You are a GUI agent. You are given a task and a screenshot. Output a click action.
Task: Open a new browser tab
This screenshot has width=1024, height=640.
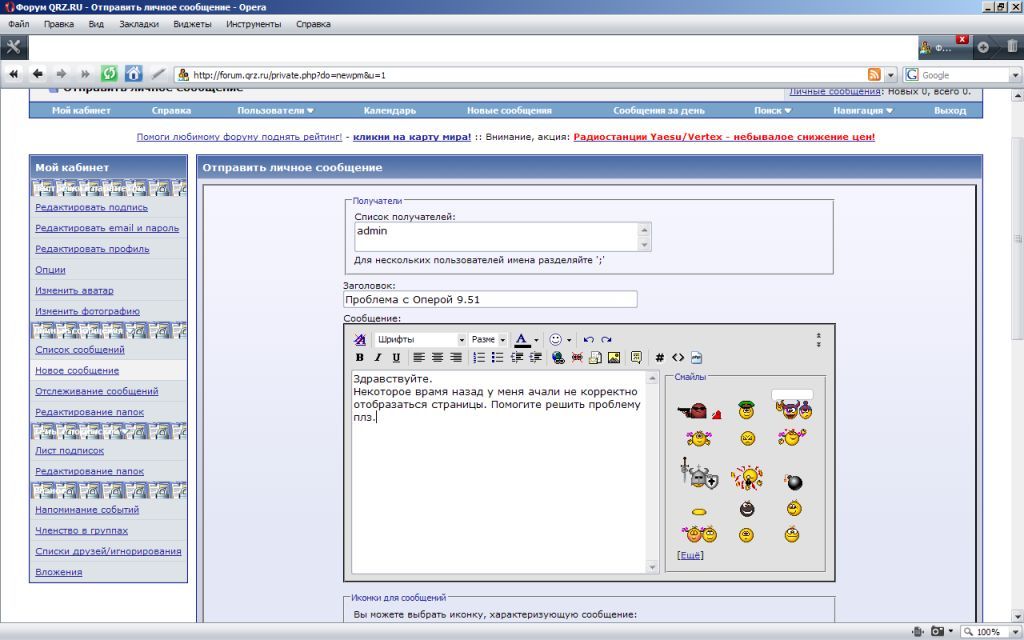(x=983, y=47)
